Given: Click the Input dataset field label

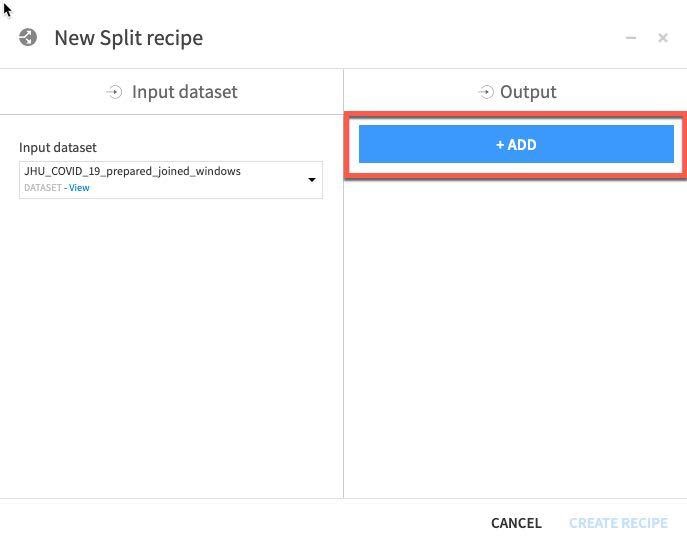Looking at the screenshot, I should pos(58,147).
